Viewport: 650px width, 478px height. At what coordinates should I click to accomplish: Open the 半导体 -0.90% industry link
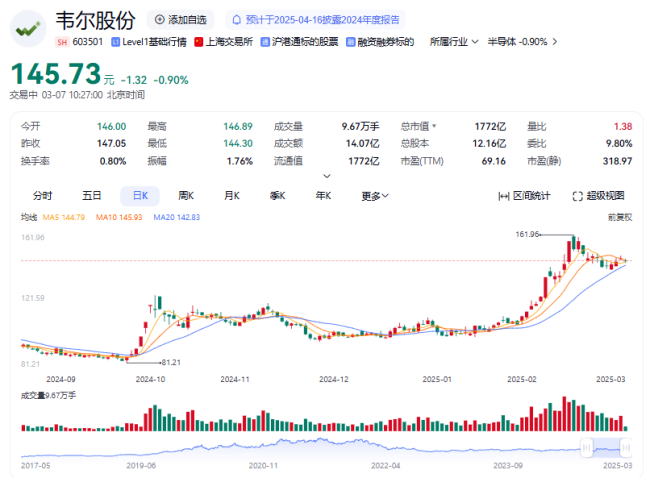point(517,42)
